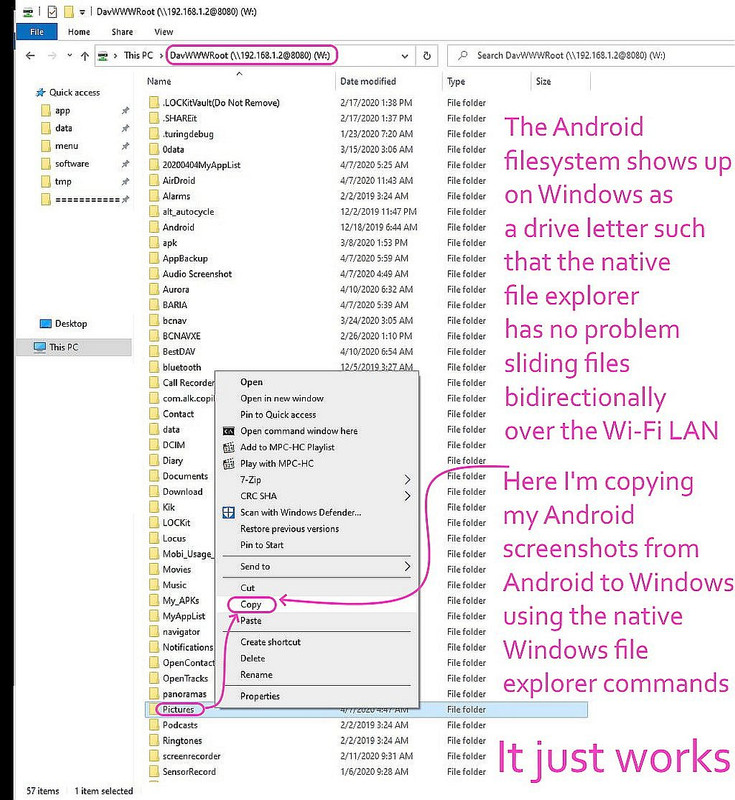The height and width of the screenshot is (800, 735).
Task: Click the pin icon beside software
Action: pos(125,164)
